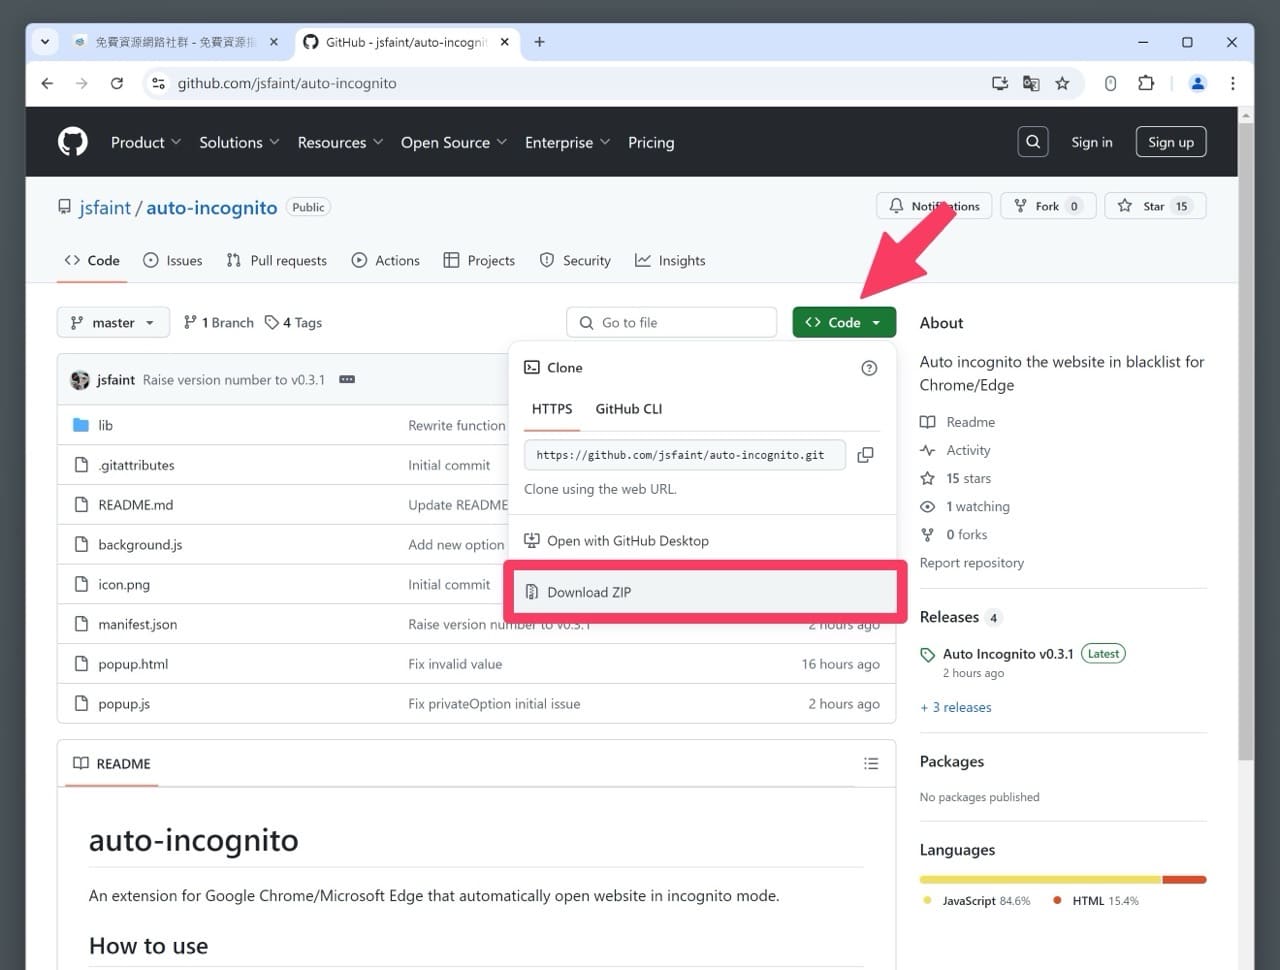Viewport: 1280px width, 970px height.
Task: Open manifest.json file
Action: click(137, 624)
